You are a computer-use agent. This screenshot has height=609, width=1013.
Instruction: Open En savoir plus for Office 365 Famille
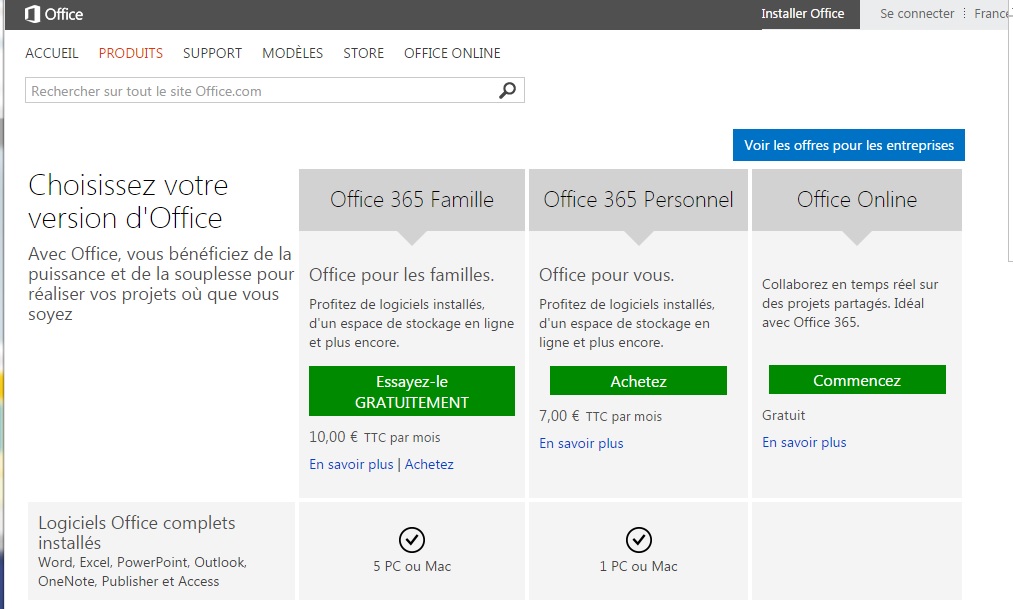[351, 464]
